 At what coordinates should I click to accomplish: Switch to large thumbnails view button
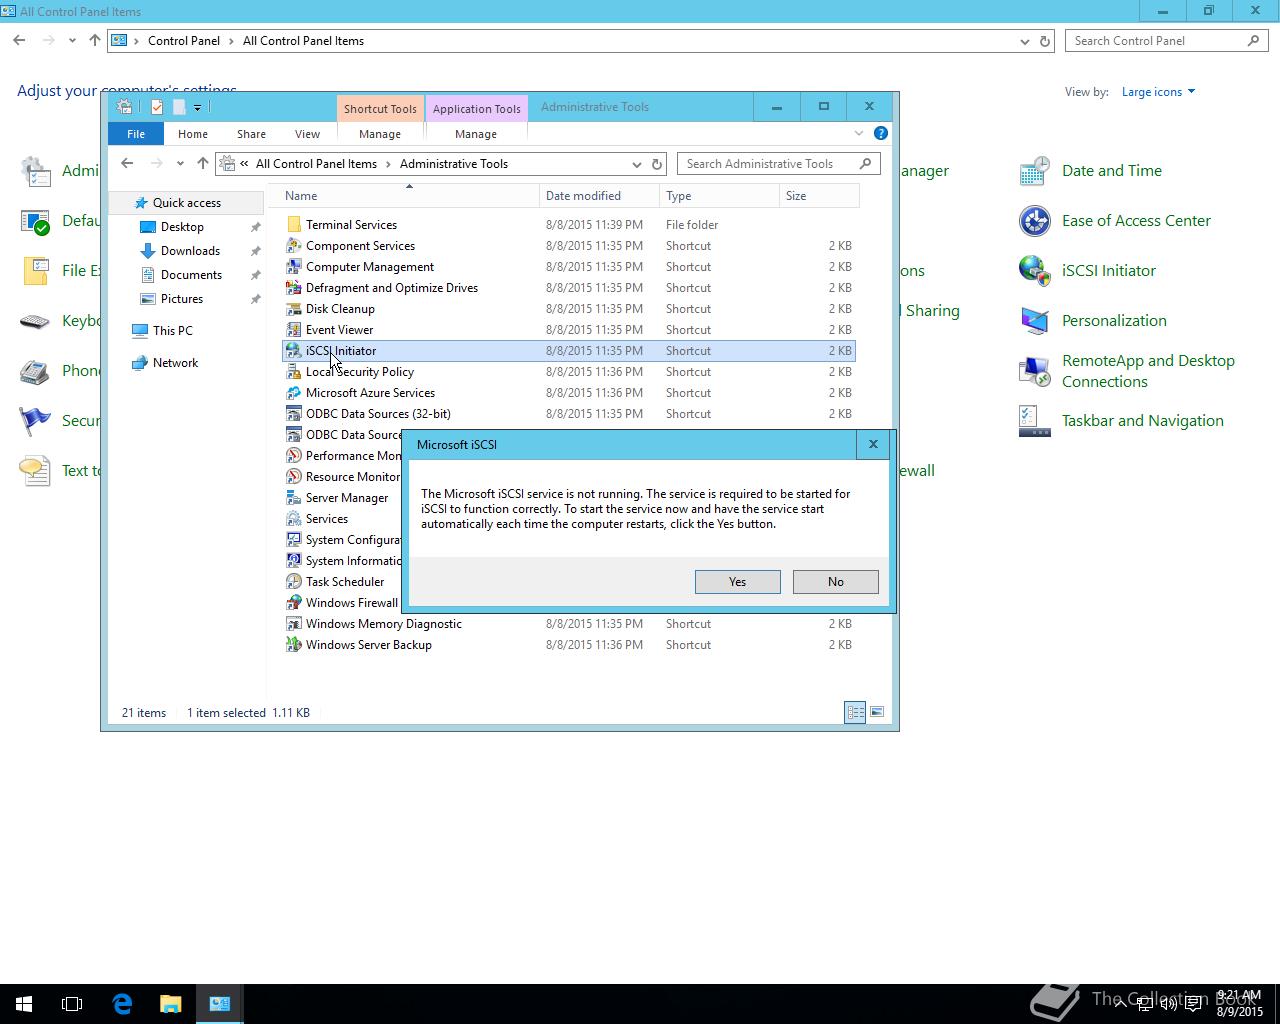tap(877, 712)
